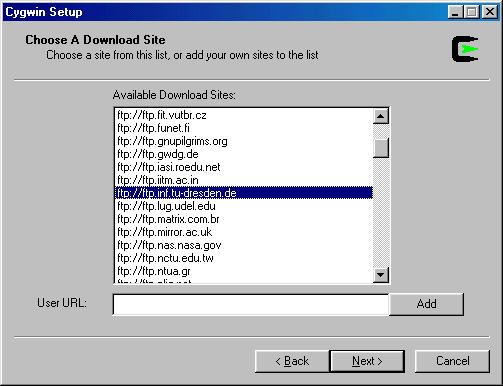Maximize the Cygwin Setup window
503x386 pixels.
472,12
